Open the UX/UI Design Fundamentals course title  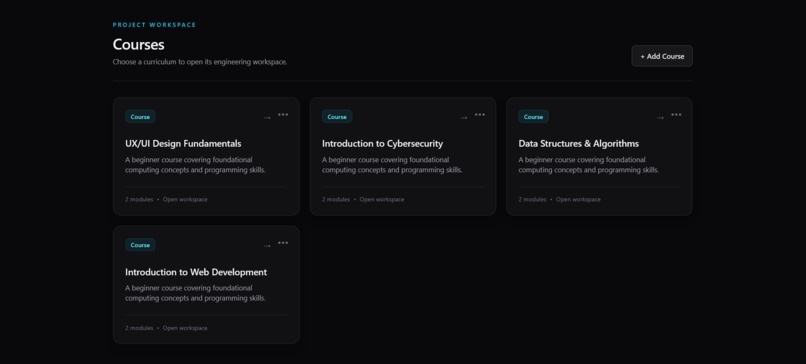(183, 143)
